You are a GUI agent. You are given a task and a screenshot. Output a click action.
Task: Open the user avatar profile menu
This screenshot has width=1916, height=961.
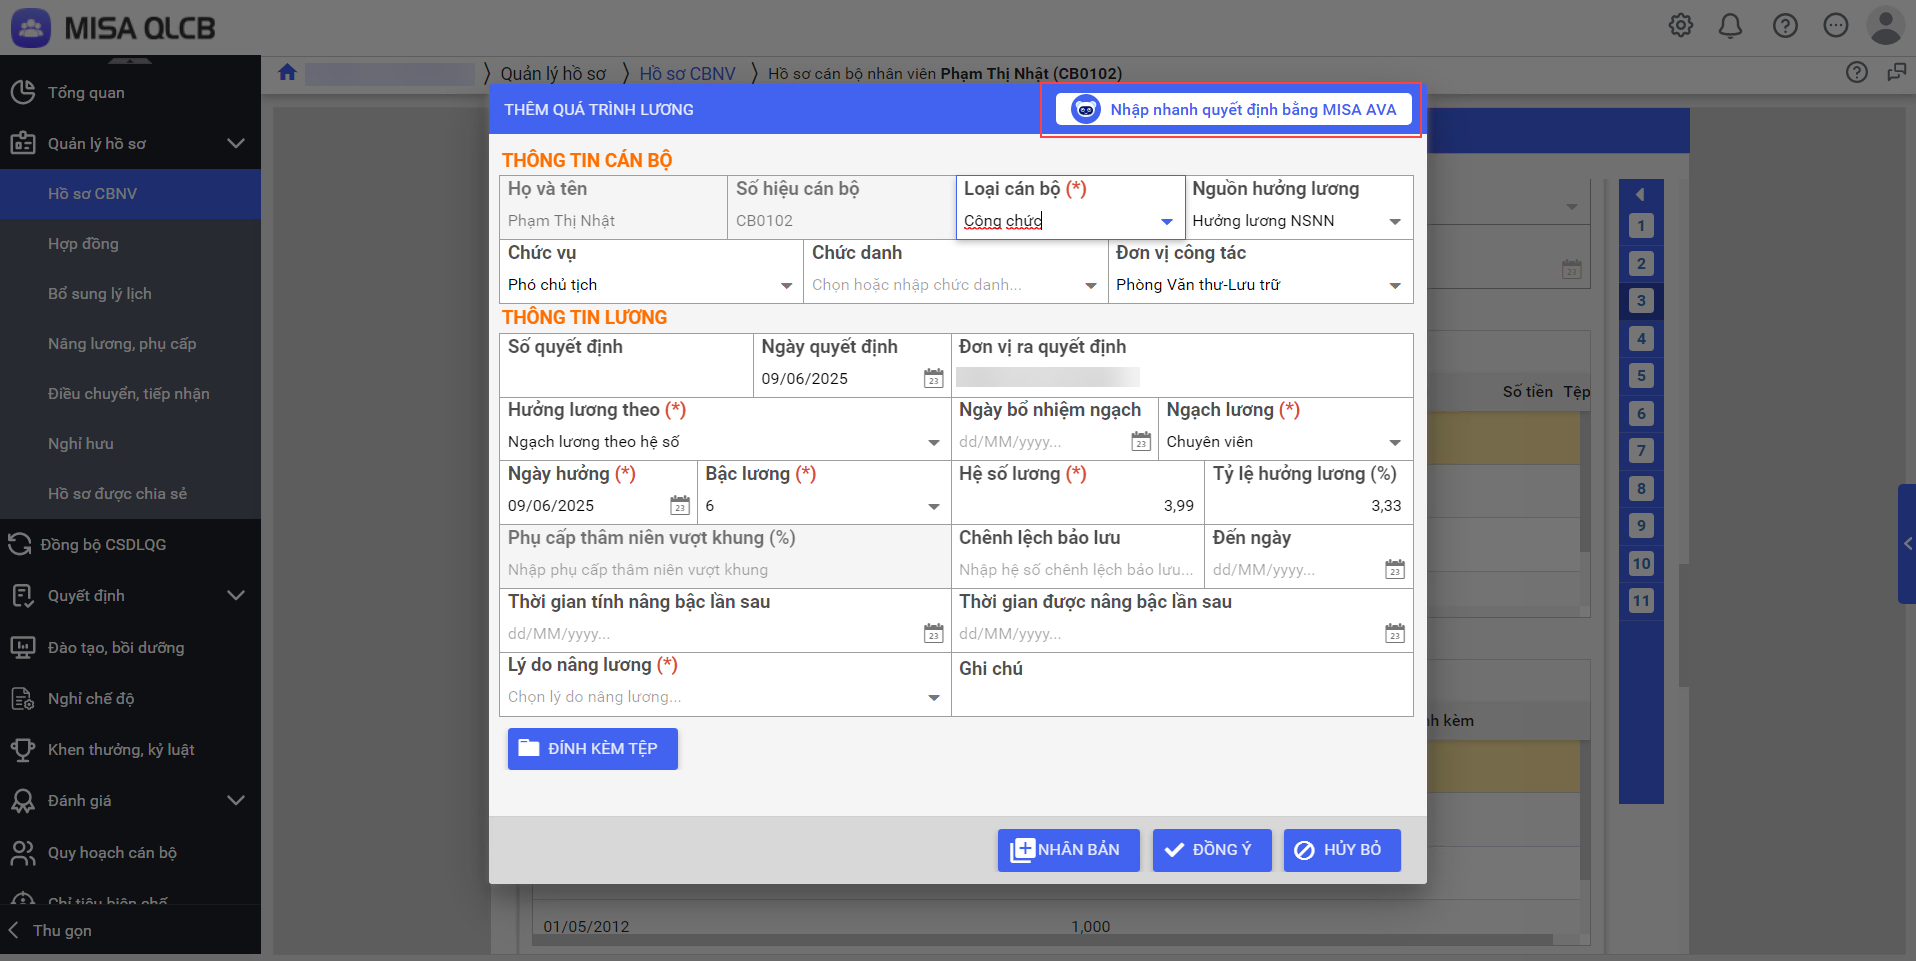(1885, 26)
